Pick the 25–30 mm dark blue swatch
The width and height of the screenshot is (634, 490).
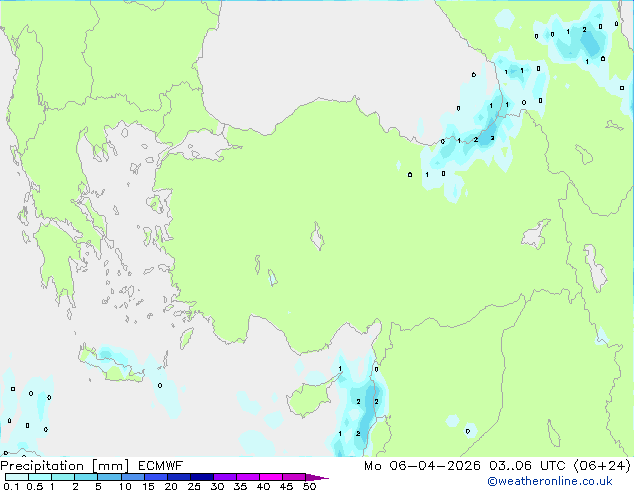(x=202, y=477)
